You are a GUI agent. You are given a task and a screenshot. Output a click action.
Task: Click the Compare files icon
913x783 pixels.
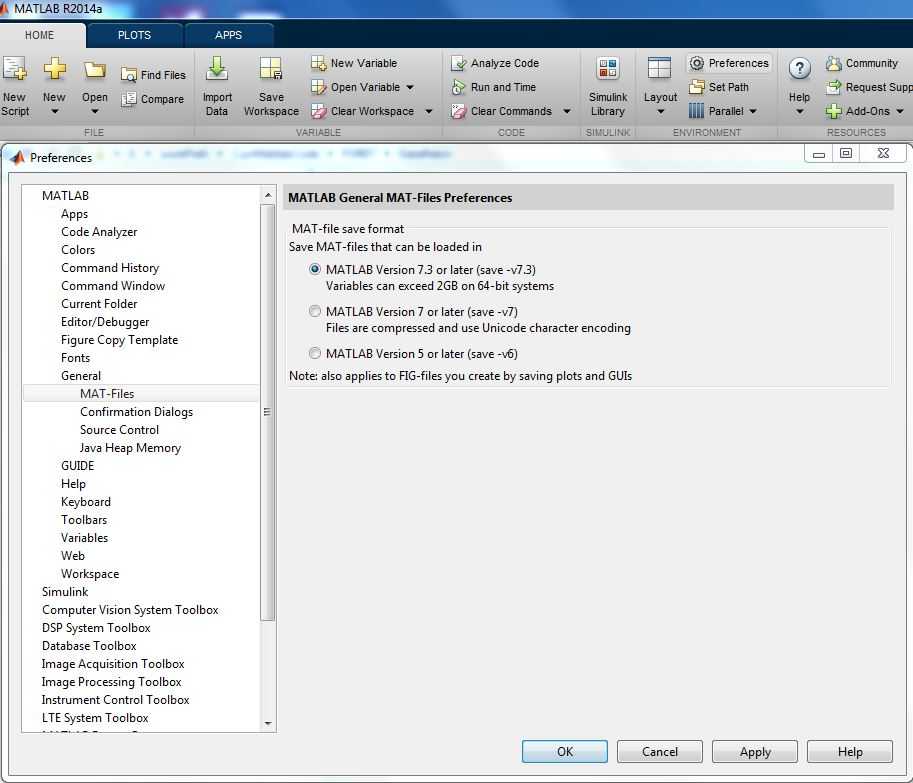click(129, 99)
